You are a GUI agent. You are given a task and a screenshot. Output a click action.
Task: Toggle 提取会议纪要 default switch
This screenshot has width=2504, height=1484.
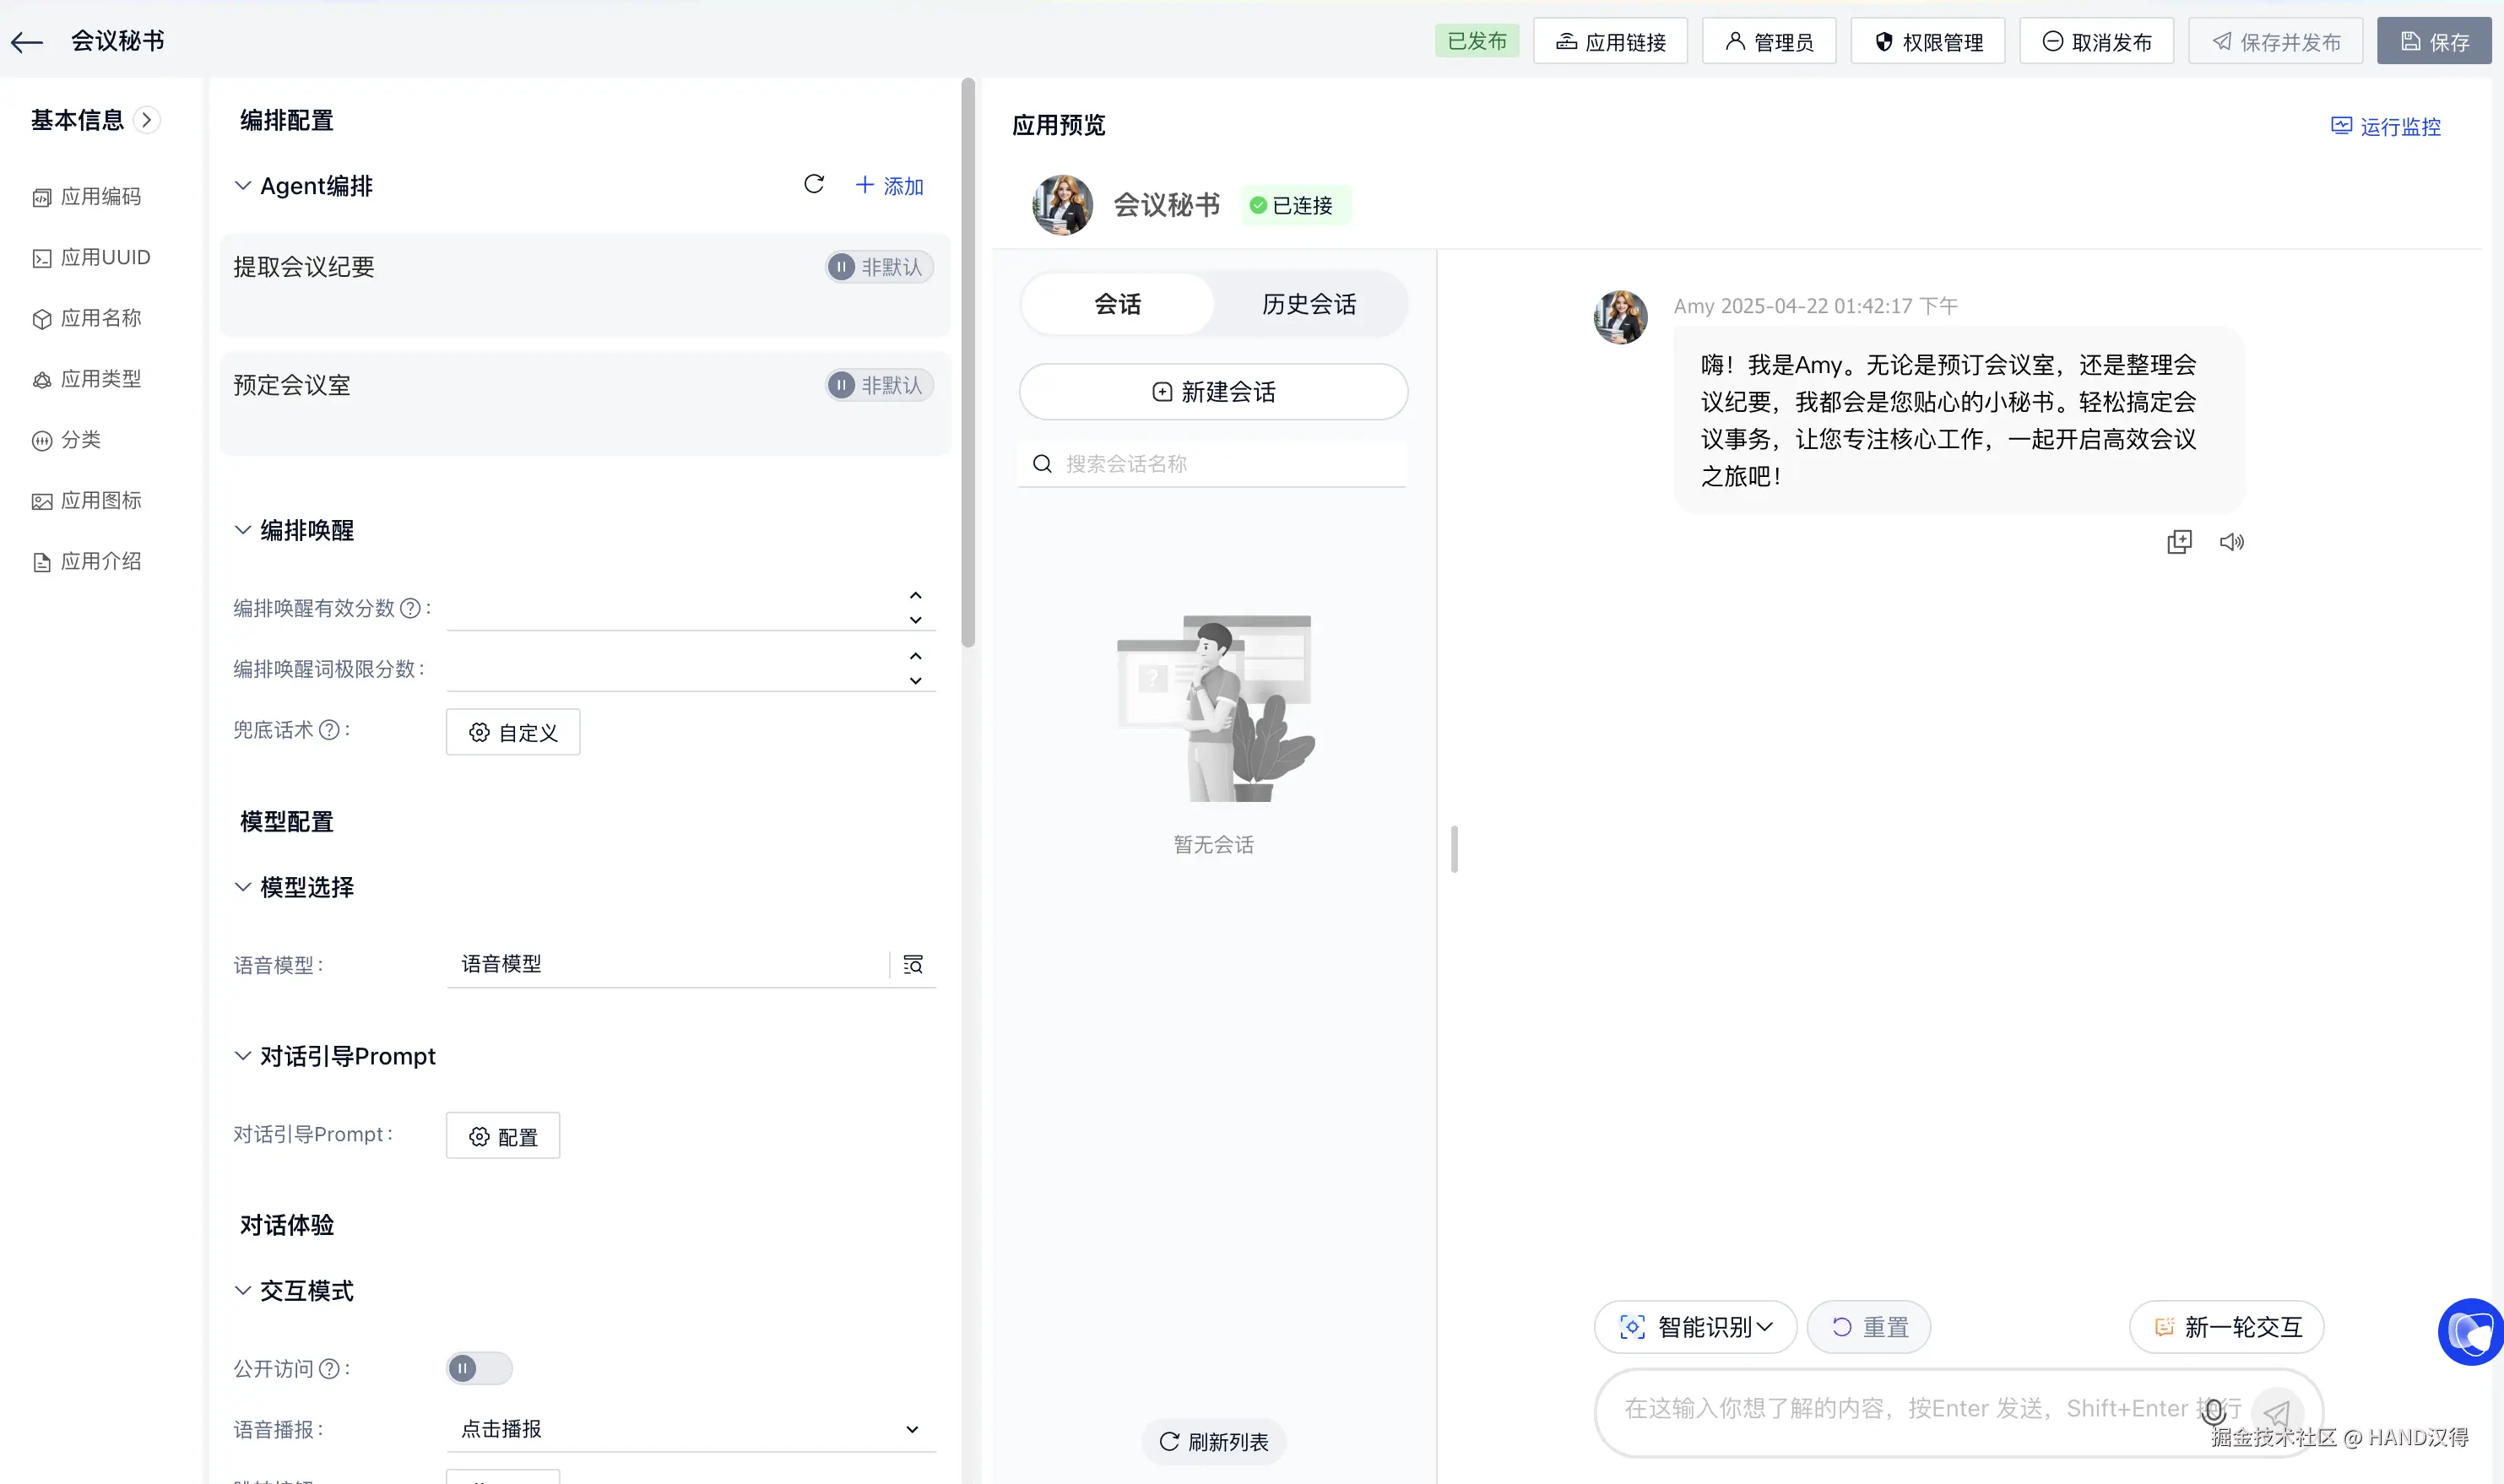[878, 267]
